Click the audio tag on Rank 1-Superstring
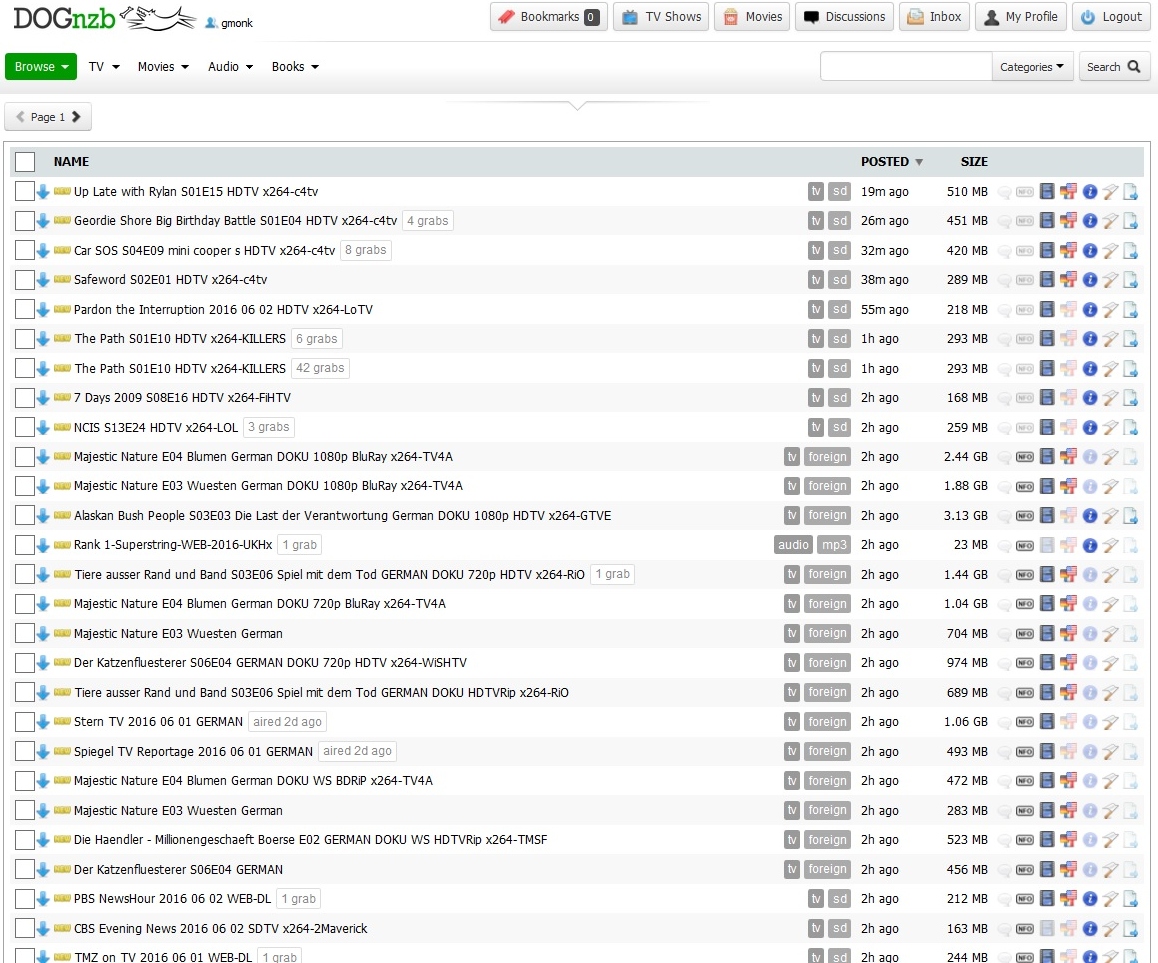Image resolution: width=1158 pixels, height=963 pixels. point(793,545)
